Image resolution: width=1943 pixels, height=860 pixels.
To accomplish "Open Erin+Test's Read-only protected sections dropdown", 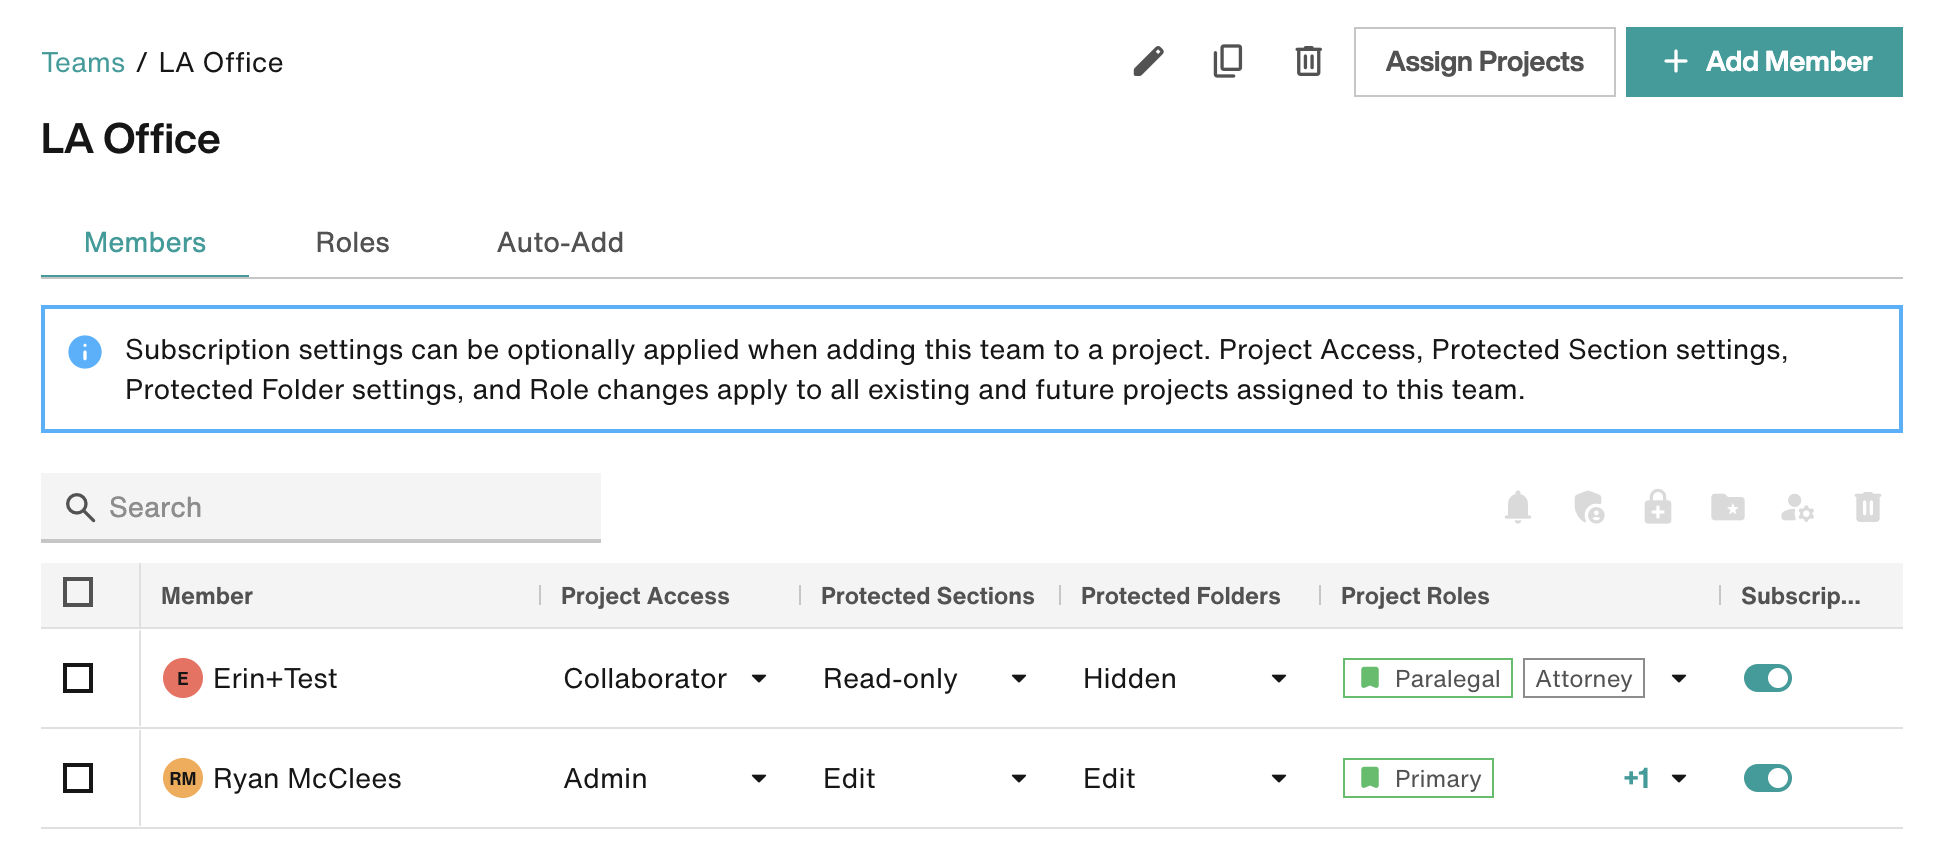I will click(926, 678).
